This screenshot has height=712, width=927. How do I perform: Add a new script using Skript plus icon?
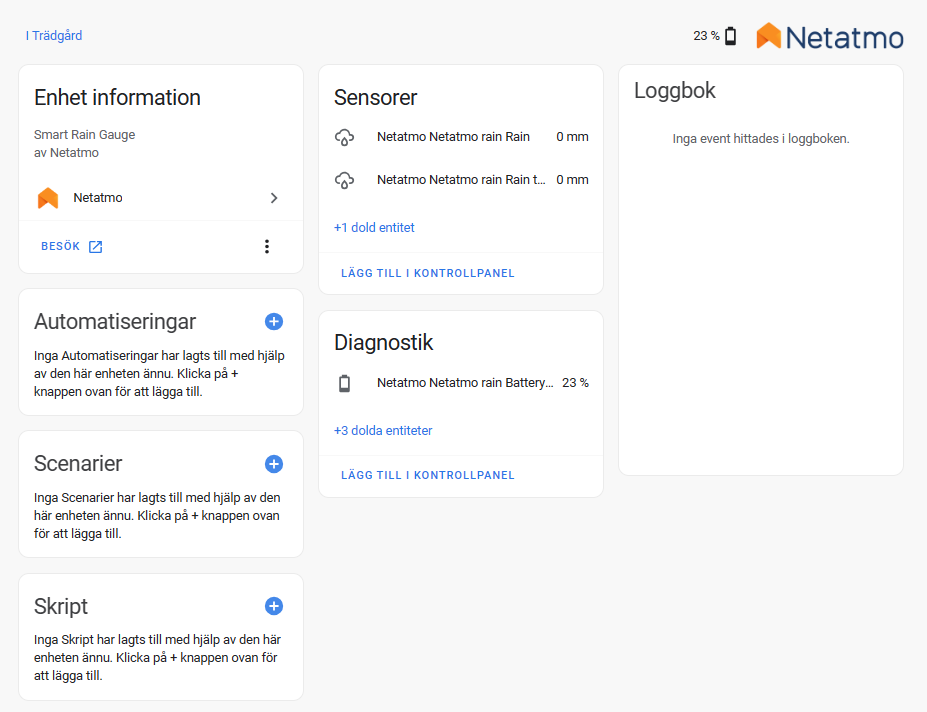(274, 606)
